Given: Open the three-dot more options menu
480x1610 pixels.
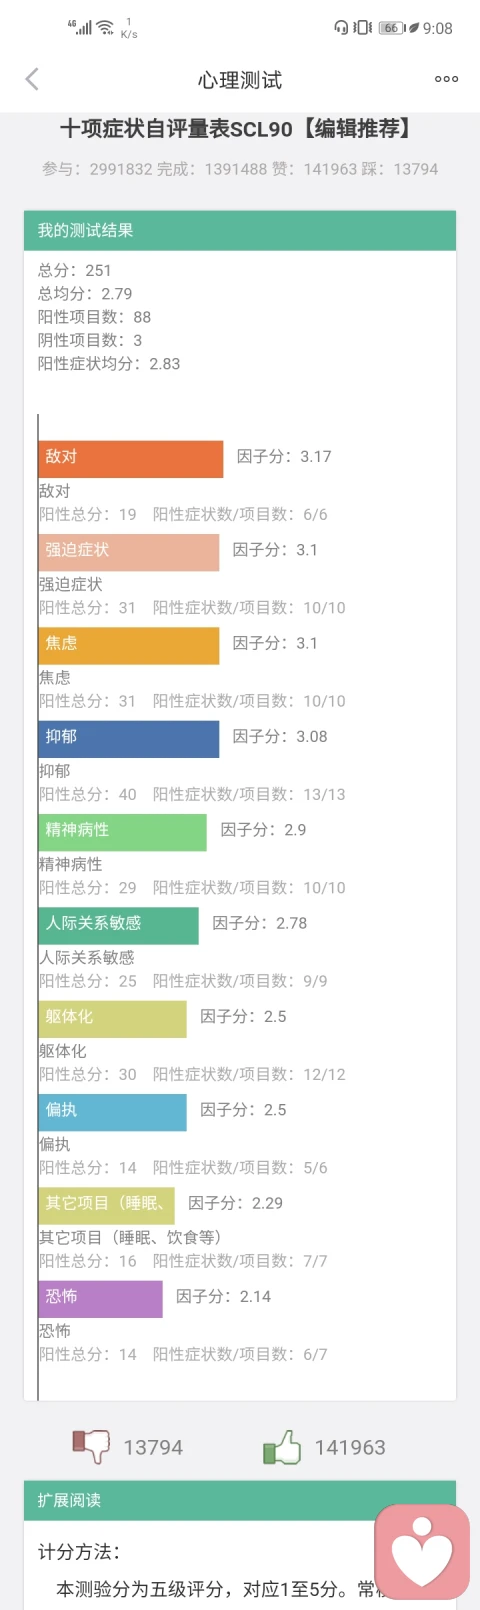Looking at the screenshot, I should tap(446, 79).
